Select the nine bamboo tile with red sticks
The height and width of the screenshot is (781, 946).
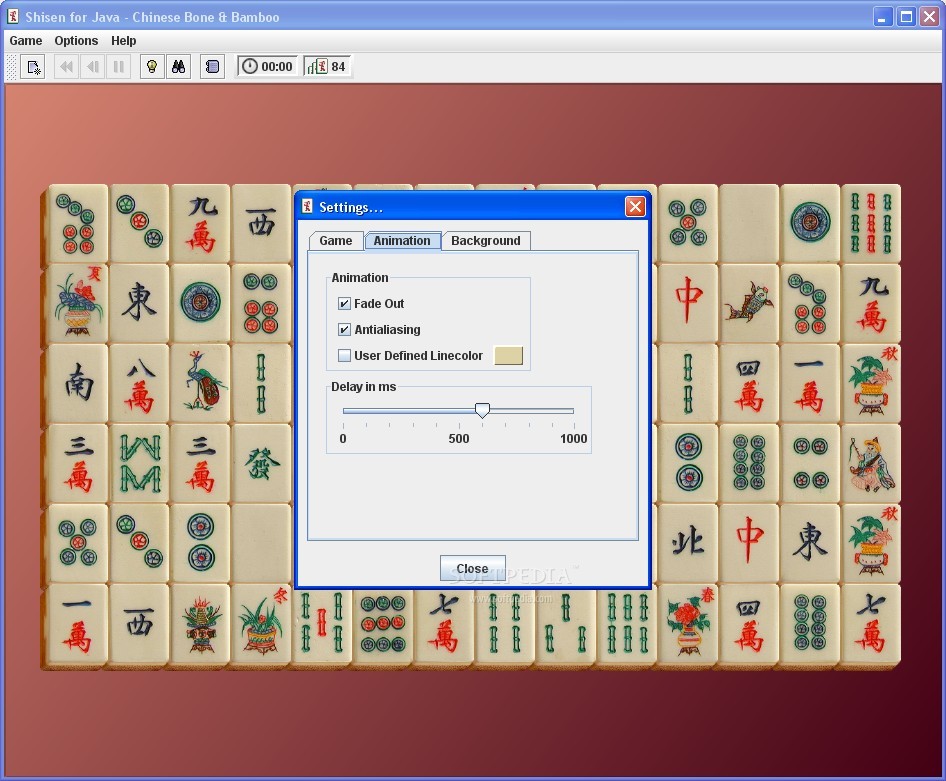tap(871, 223)
